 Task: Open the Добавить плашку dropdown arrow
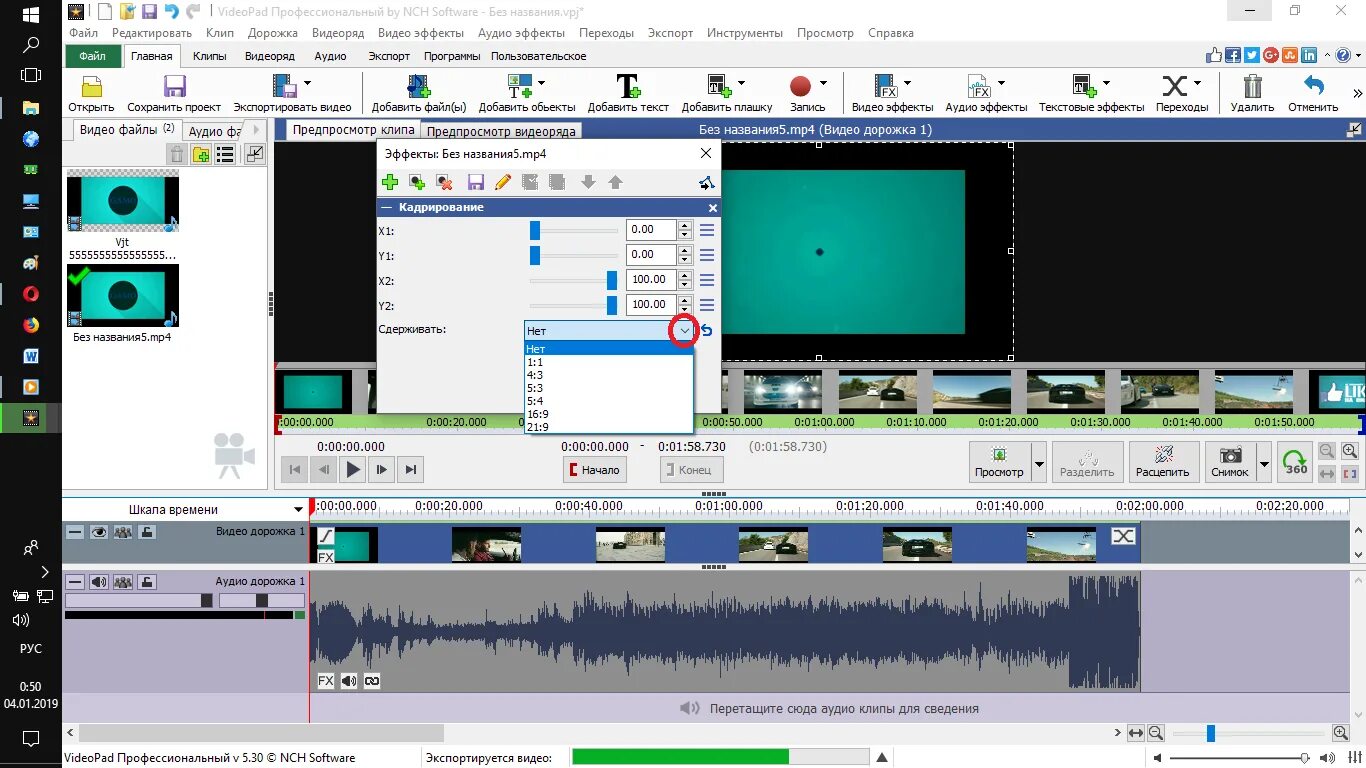pyautogui.click(x=741, y=83)
